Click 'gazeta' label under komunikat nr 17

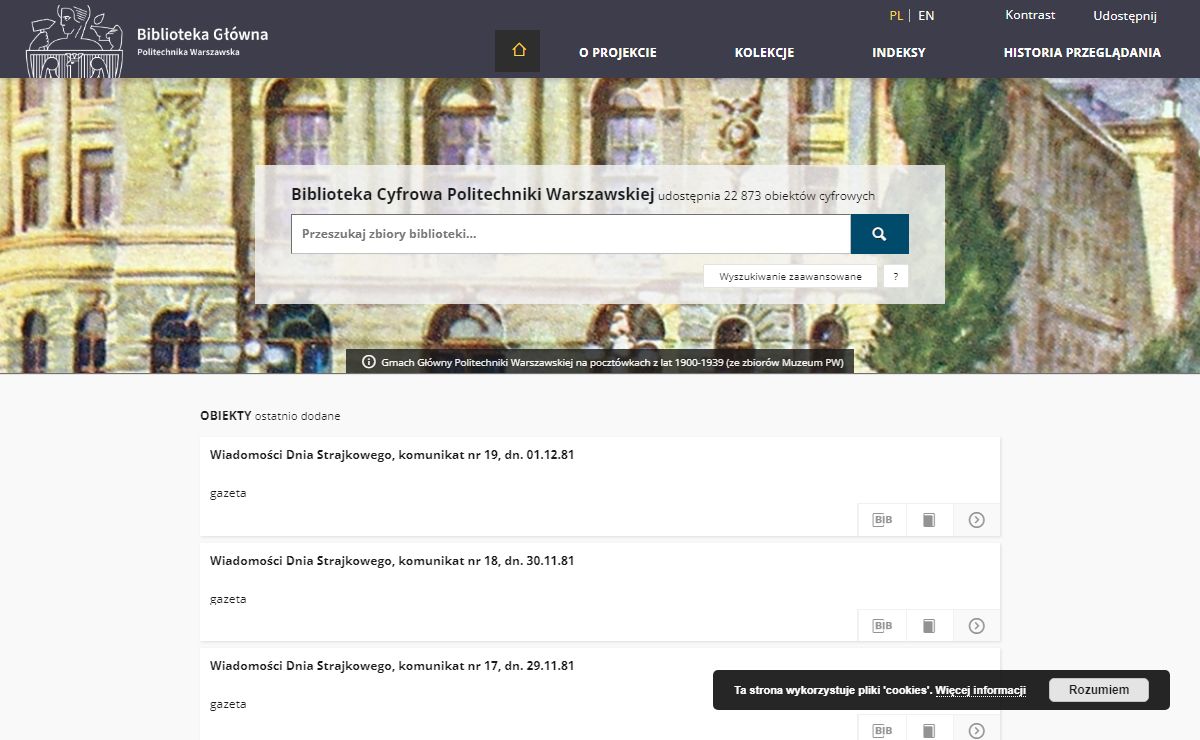click(228, 704)
